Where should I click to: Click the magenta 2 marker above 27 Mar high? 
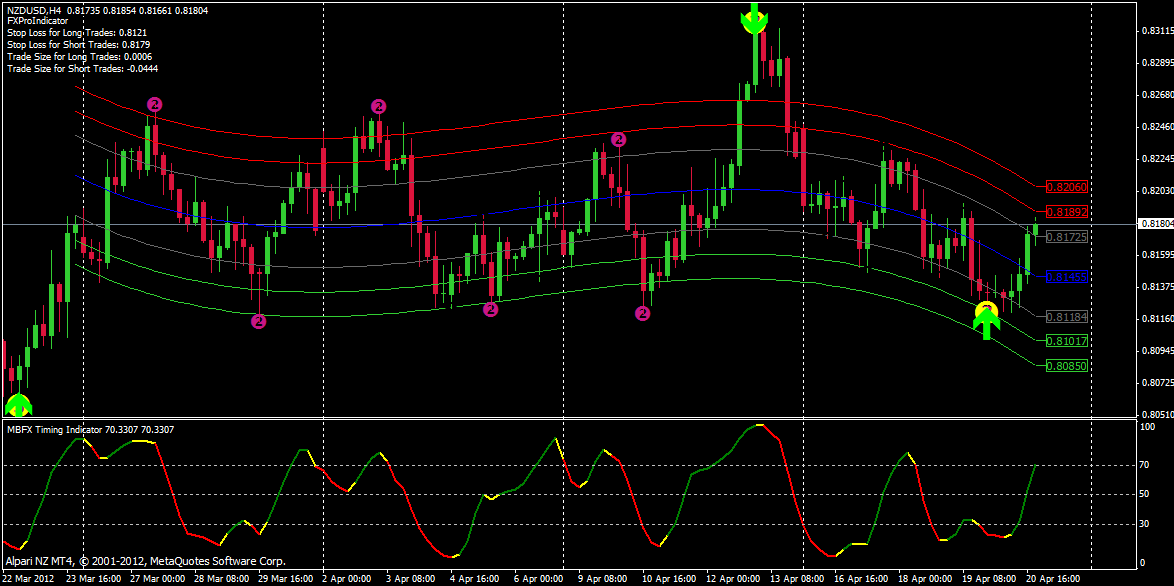point(154,104)
